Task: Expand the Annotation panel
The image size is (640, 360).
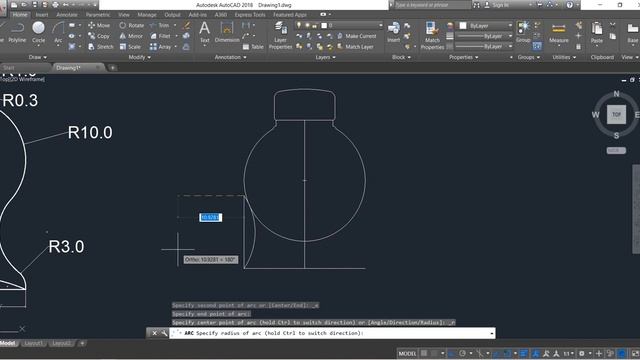Action: tap(231, 57)
